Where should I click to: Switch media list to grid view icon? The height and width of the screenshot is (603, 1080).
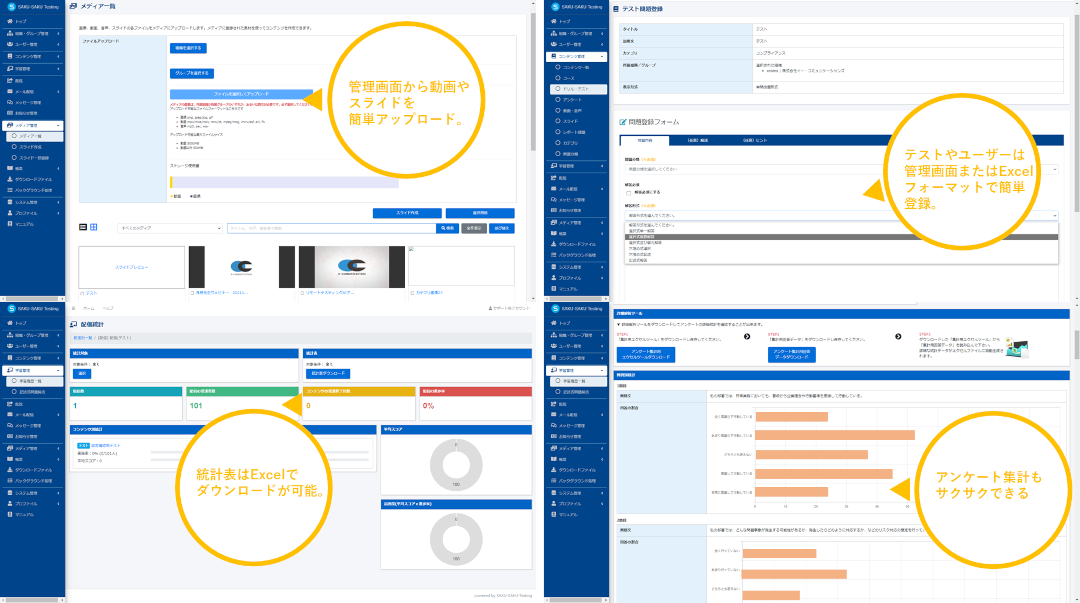pos(94,227)
